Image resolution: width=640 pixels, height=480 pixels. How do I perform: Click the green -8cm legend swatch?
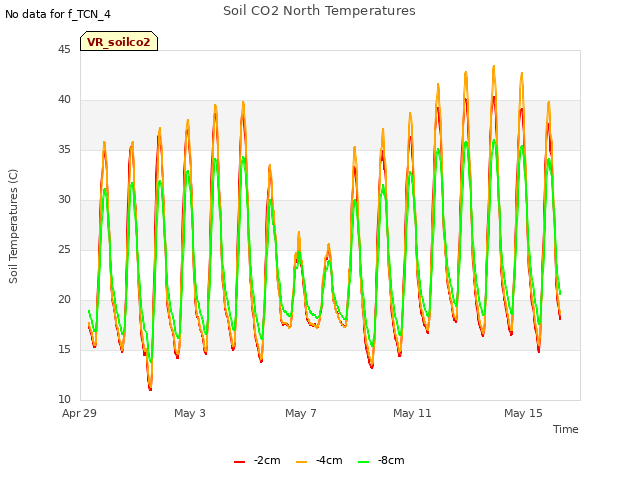click(x=363, y=462)
